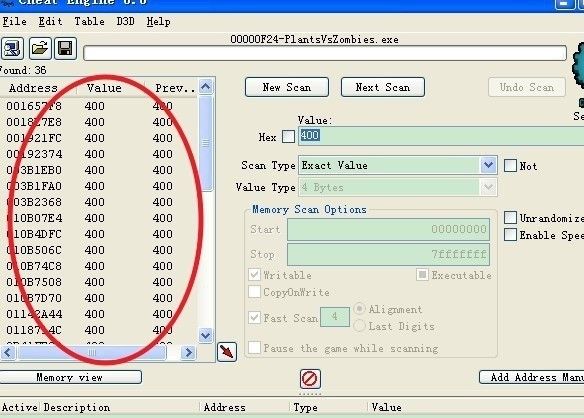This screenshot has height=418, width=584.
Task: Select address row 010B7508
Action: pyautogui.click(x=99, y=282)
